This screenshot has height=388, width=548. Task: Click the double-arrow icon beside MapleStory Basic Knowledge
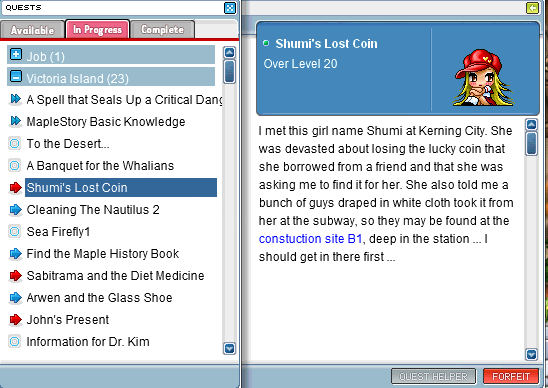click(x=15, y=121)
